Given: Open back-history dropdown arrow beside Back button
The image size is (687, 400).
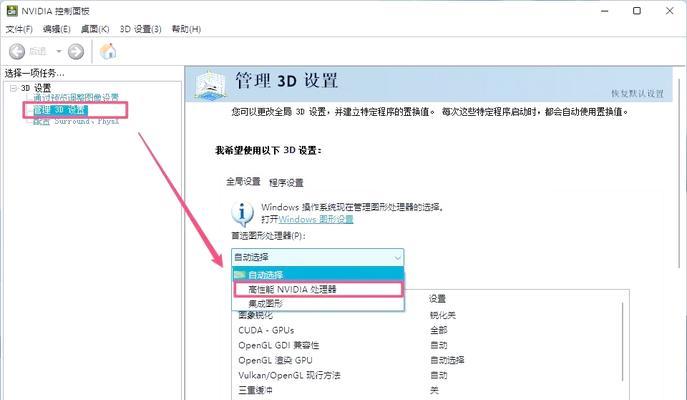Looking at the screenshot, I should coord(59,52).
